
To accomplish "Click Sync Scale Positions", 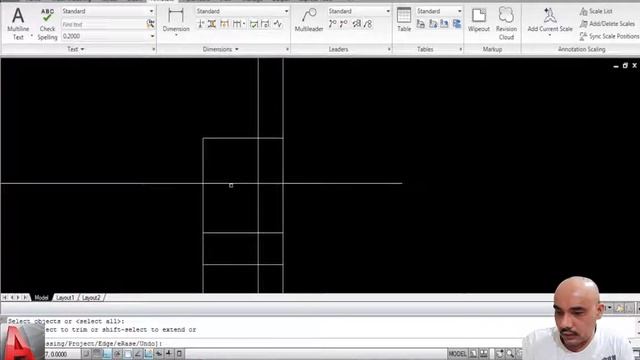I will click(x=609, y=36).
